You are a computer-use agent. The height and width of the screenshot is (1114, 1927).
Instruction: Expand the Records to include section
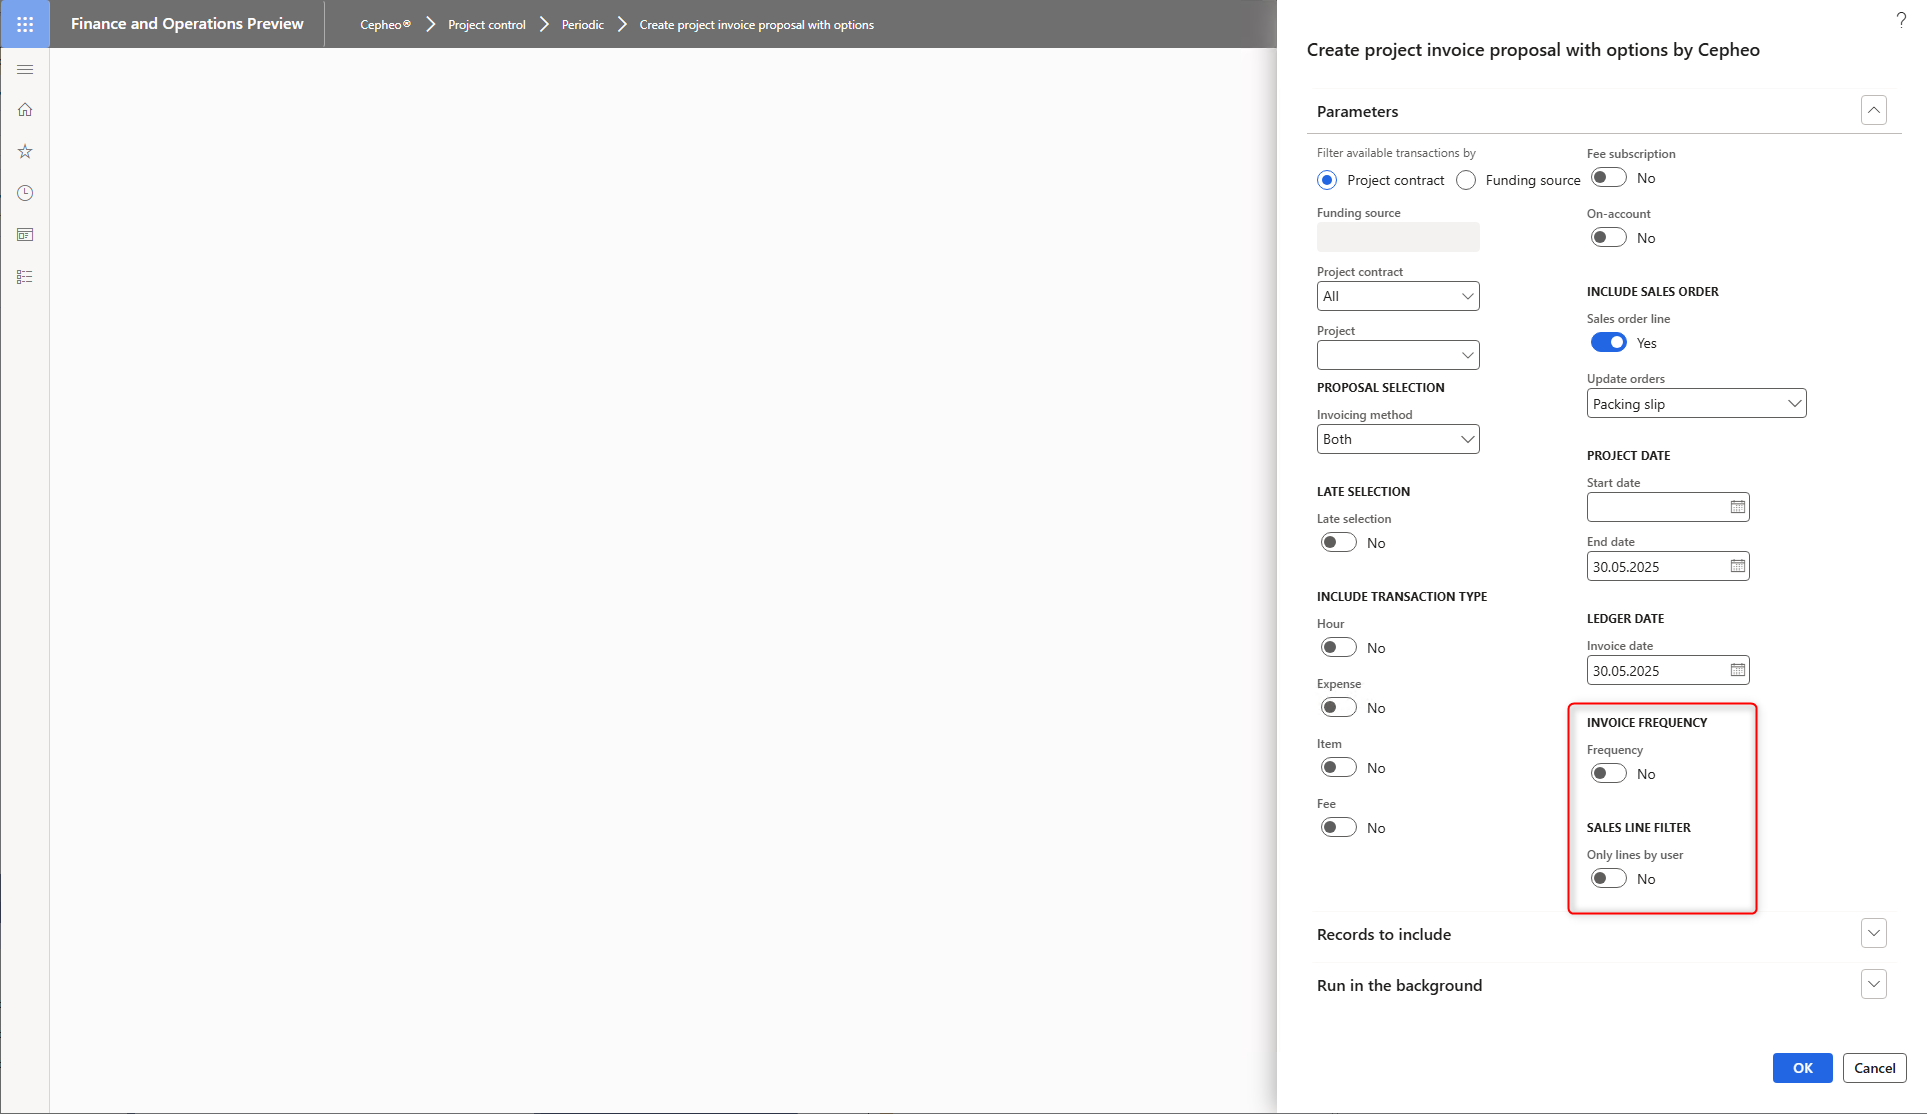tap(1873, 934)
